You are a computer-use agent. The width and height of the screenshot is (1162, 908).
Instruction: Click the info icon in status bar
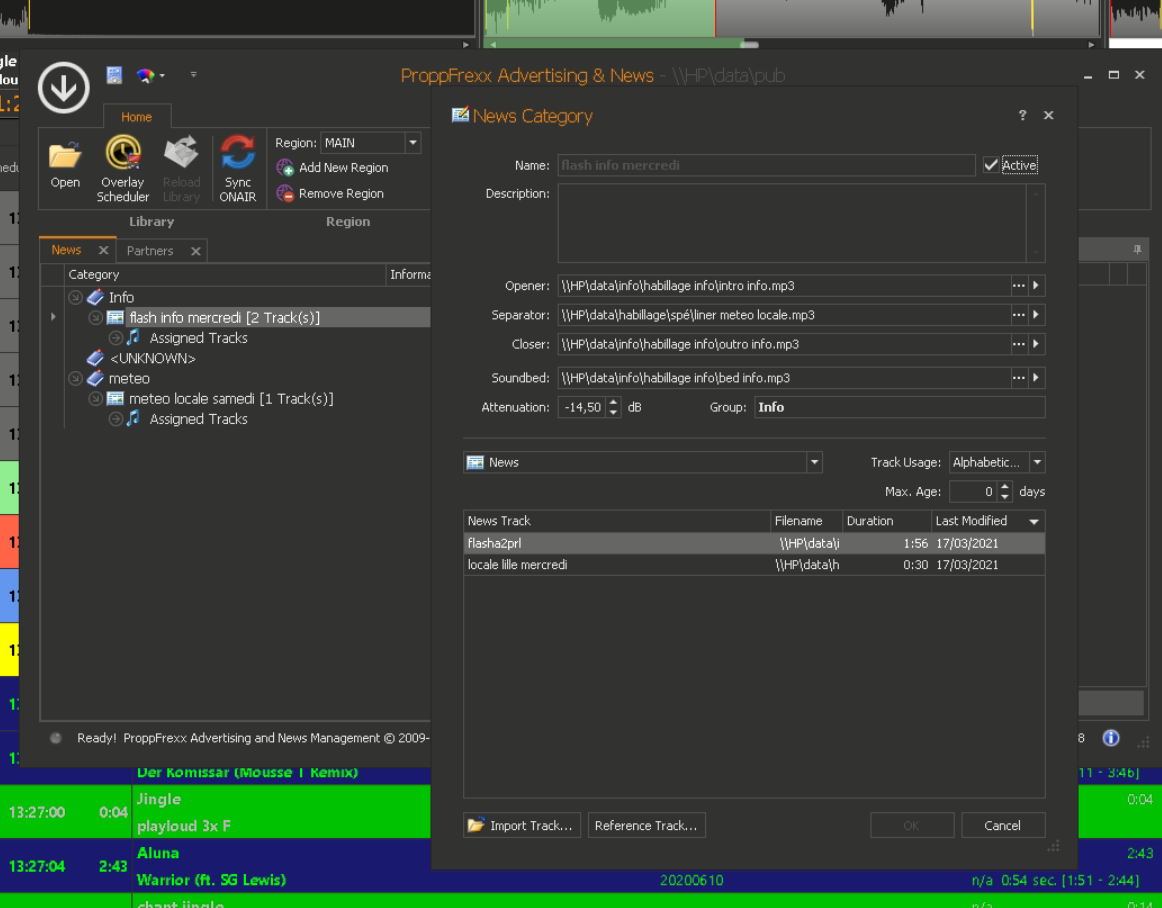[1111, 738]
